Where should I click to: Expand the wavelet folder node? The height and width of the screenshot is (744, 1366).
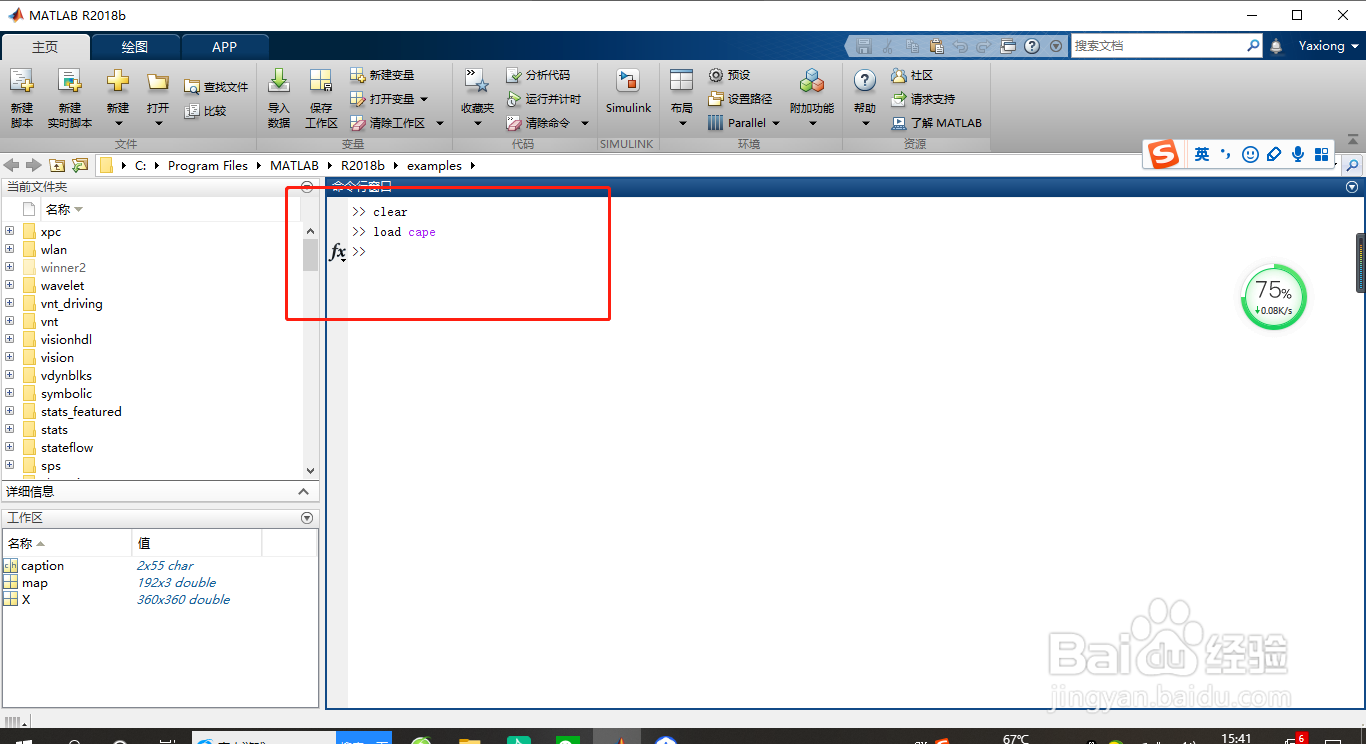click(x=10, y=285)
